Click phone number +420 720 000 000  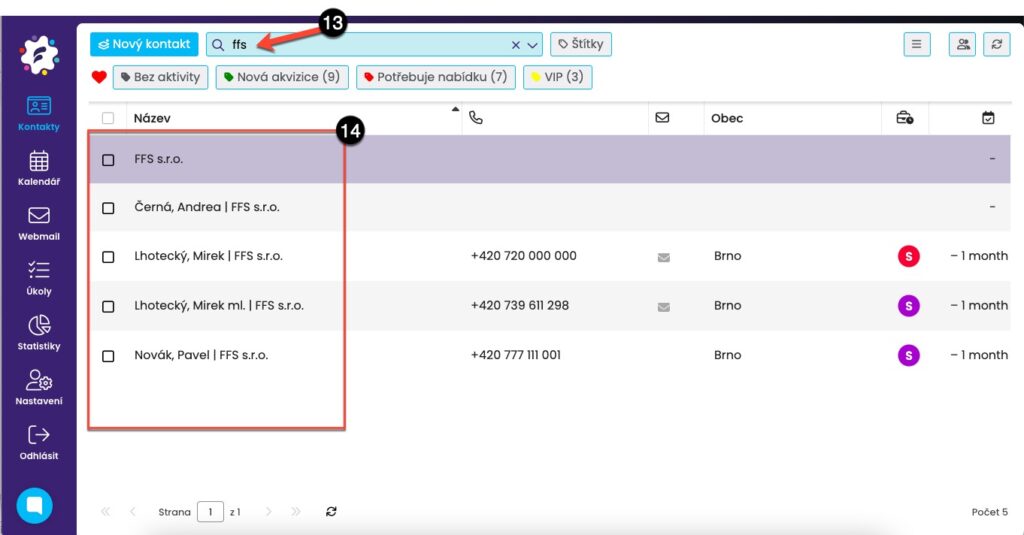pyautogui.click(x=524, y=256)
